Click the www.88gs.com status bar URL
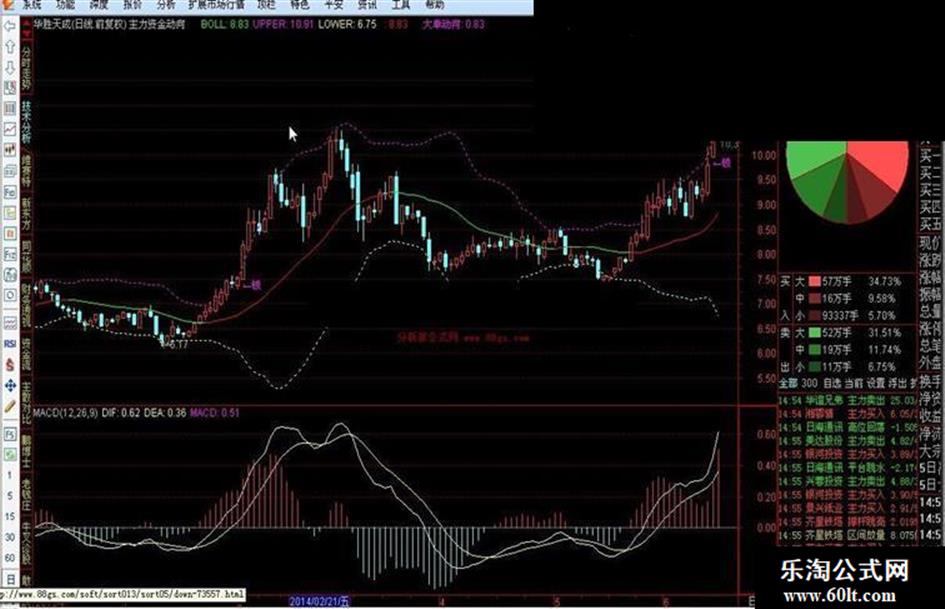This screenshot has height=609, width=945. (122, 595)
